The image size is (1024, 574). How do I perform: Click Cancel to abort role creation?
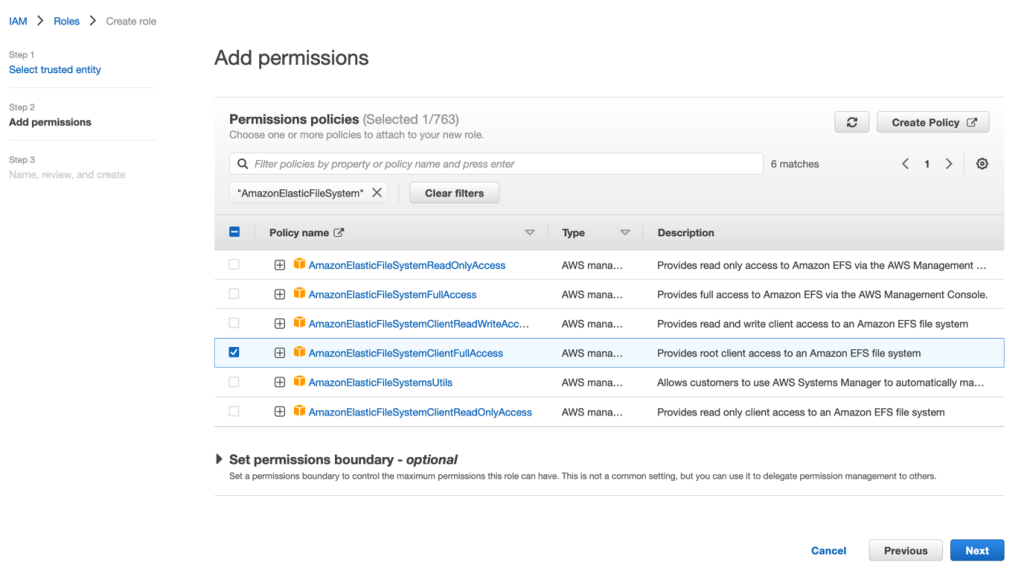(x=828, y=550)
